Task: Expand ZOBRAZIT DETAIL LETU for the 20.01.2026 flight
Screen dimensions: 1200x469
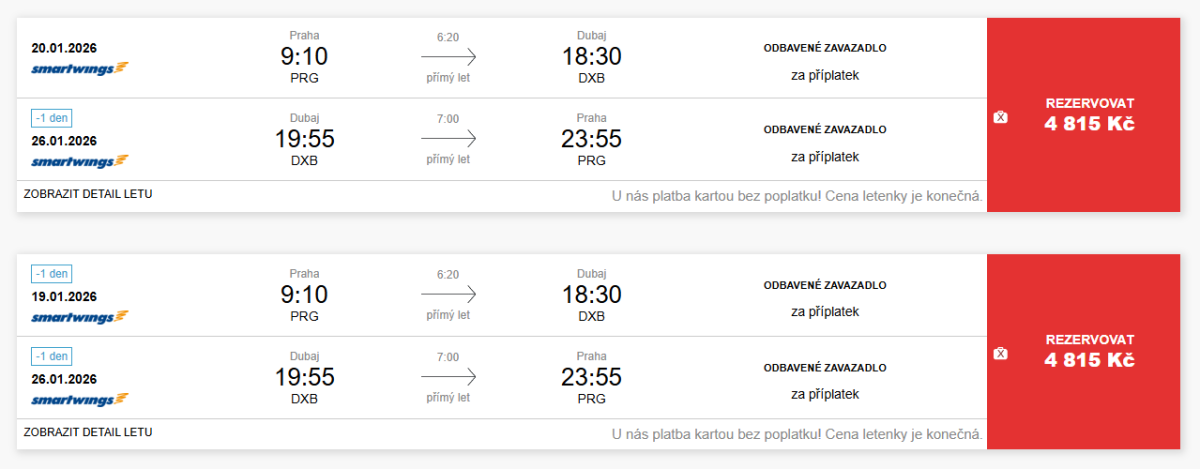Action: click(87, 194)
